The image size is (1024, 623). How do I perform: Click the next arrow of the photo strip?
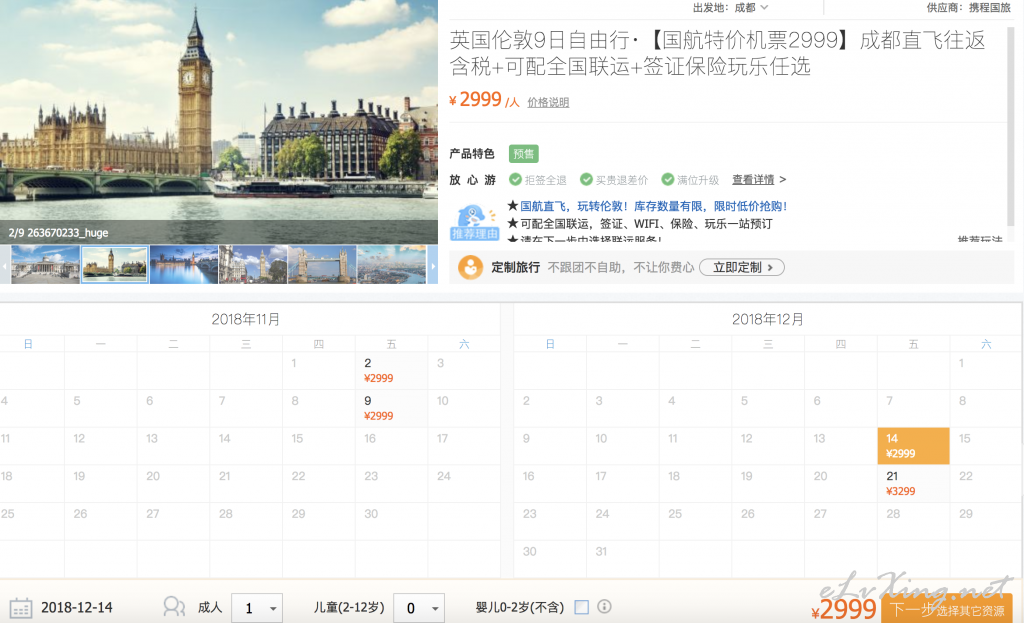(x=432, y=265)
